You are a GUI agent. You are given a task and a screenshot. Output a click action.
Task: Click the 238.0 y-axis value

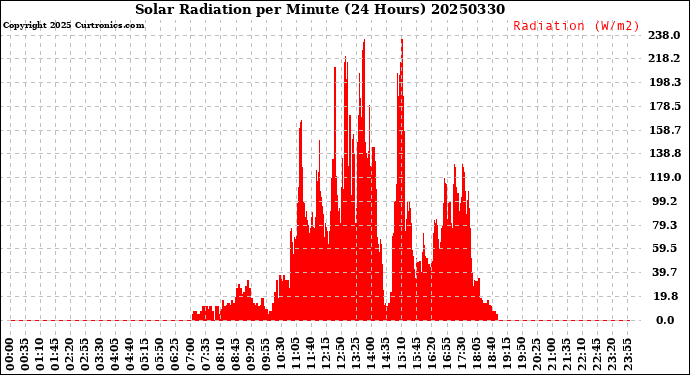click(x=664, y=35)
